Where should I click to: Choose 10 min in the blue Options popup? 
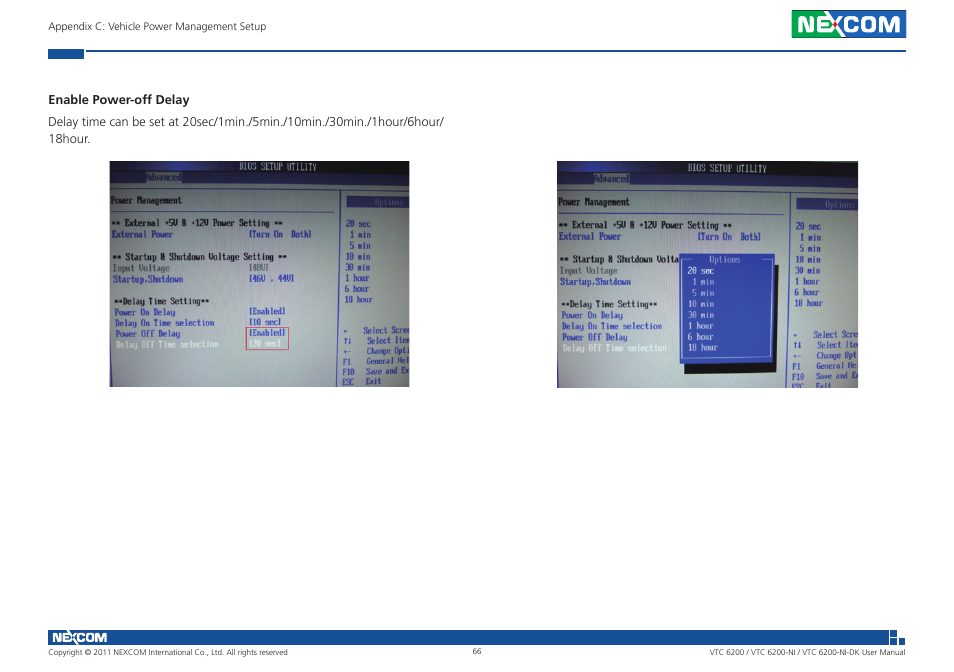click(702, 304)
